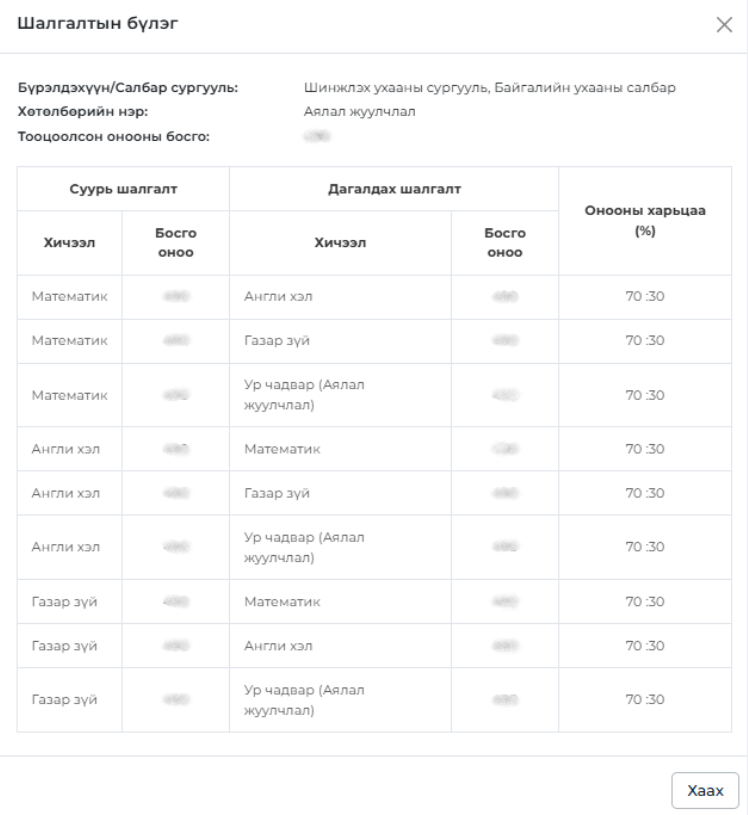The width and height of the screenshot is (748, 815).
Task: Select the Суурь шалгалт column header
Action: tap(123, 189)
